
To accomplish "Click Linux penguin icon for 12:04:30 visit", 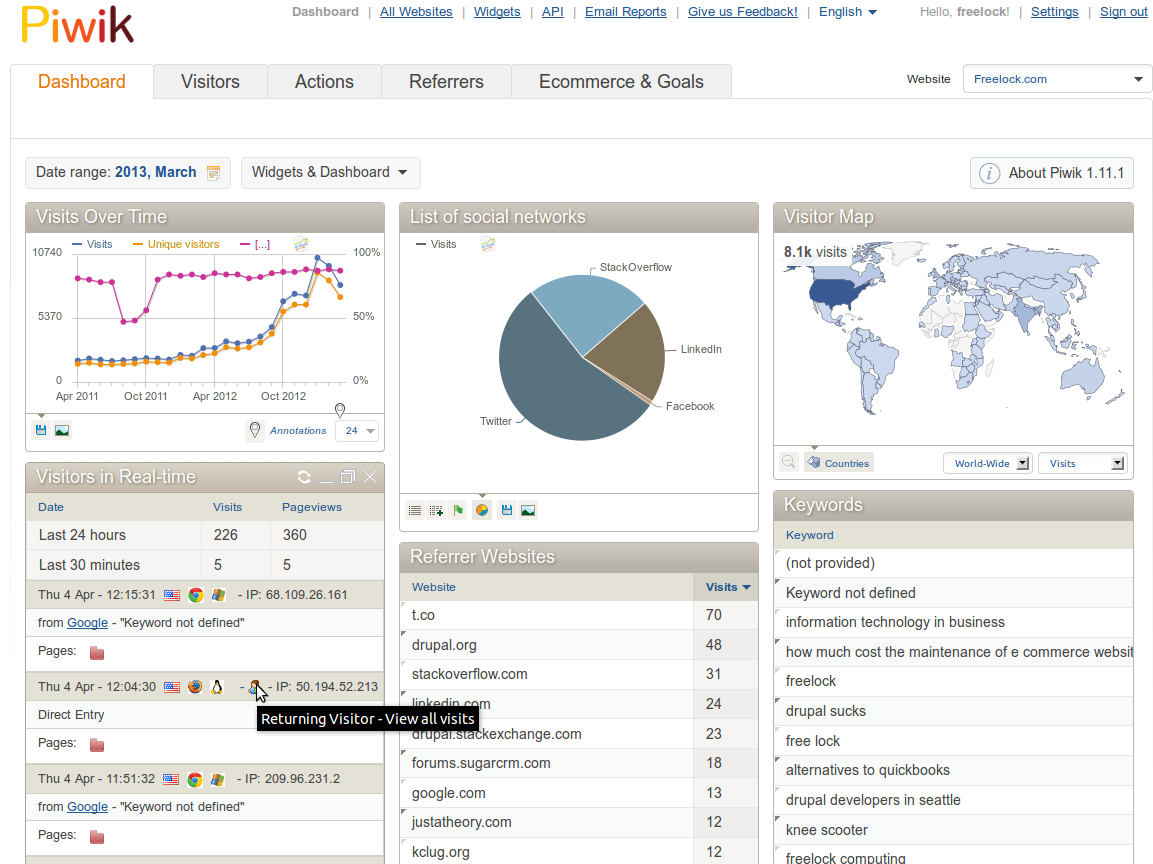I will pos(217,687).
